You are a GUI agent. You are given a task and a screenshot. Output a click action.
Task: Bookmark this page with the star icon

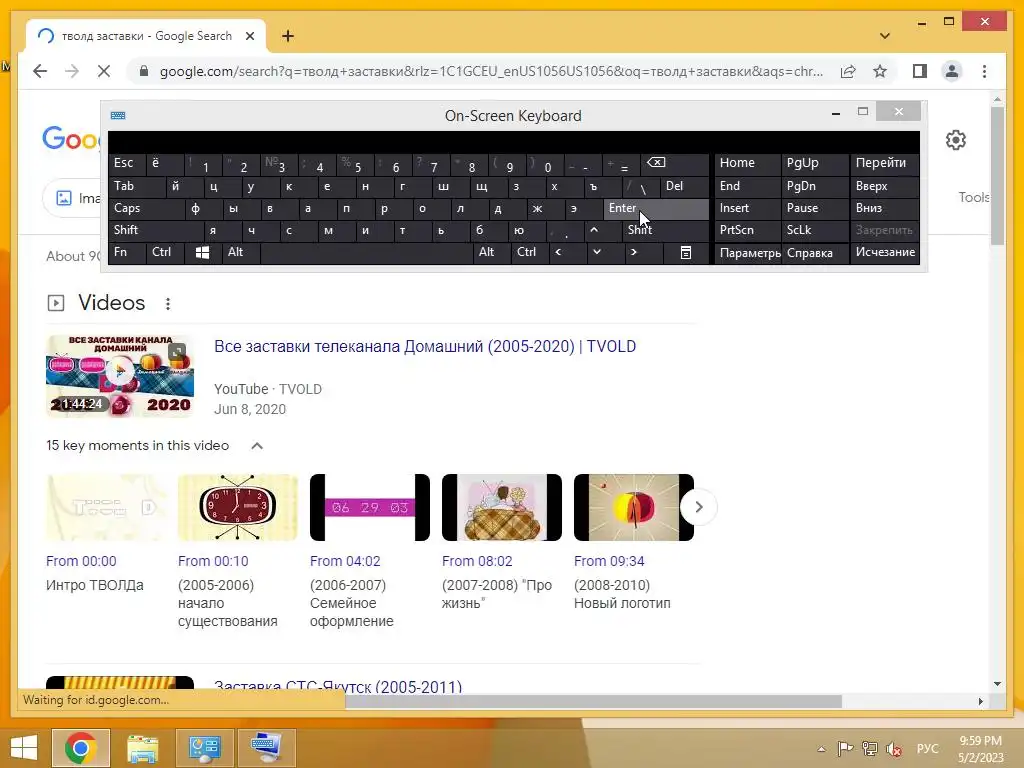[880, 71]
